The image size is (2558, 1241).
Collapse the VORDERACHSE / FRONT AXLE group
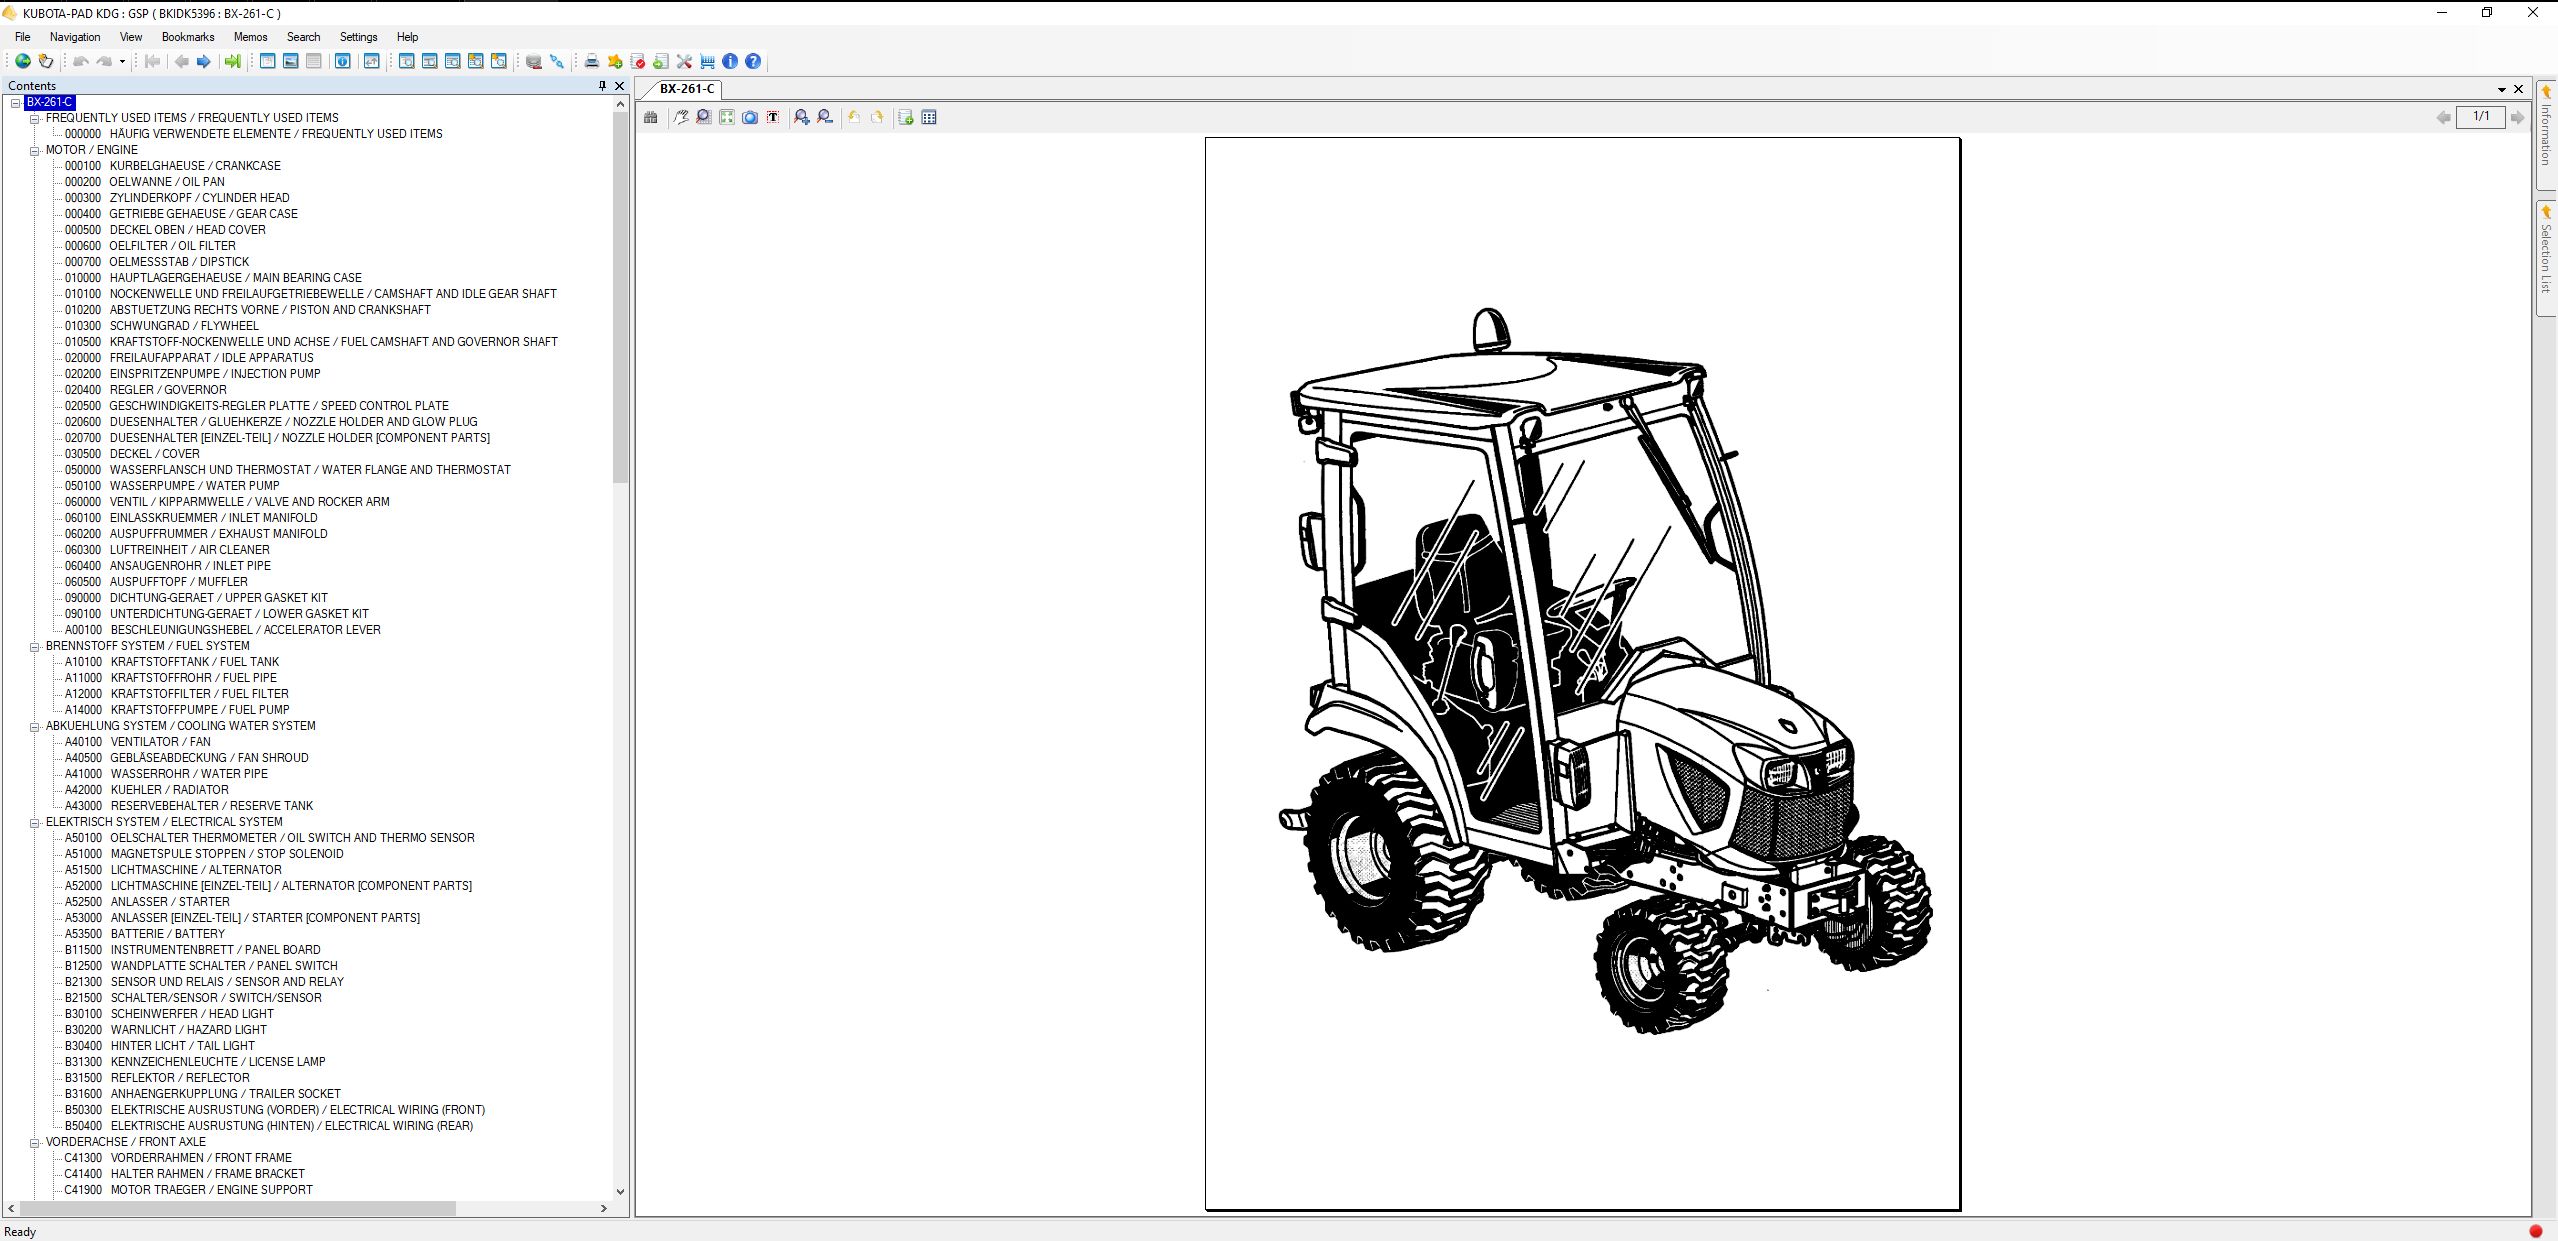(x=35, y=1142)
